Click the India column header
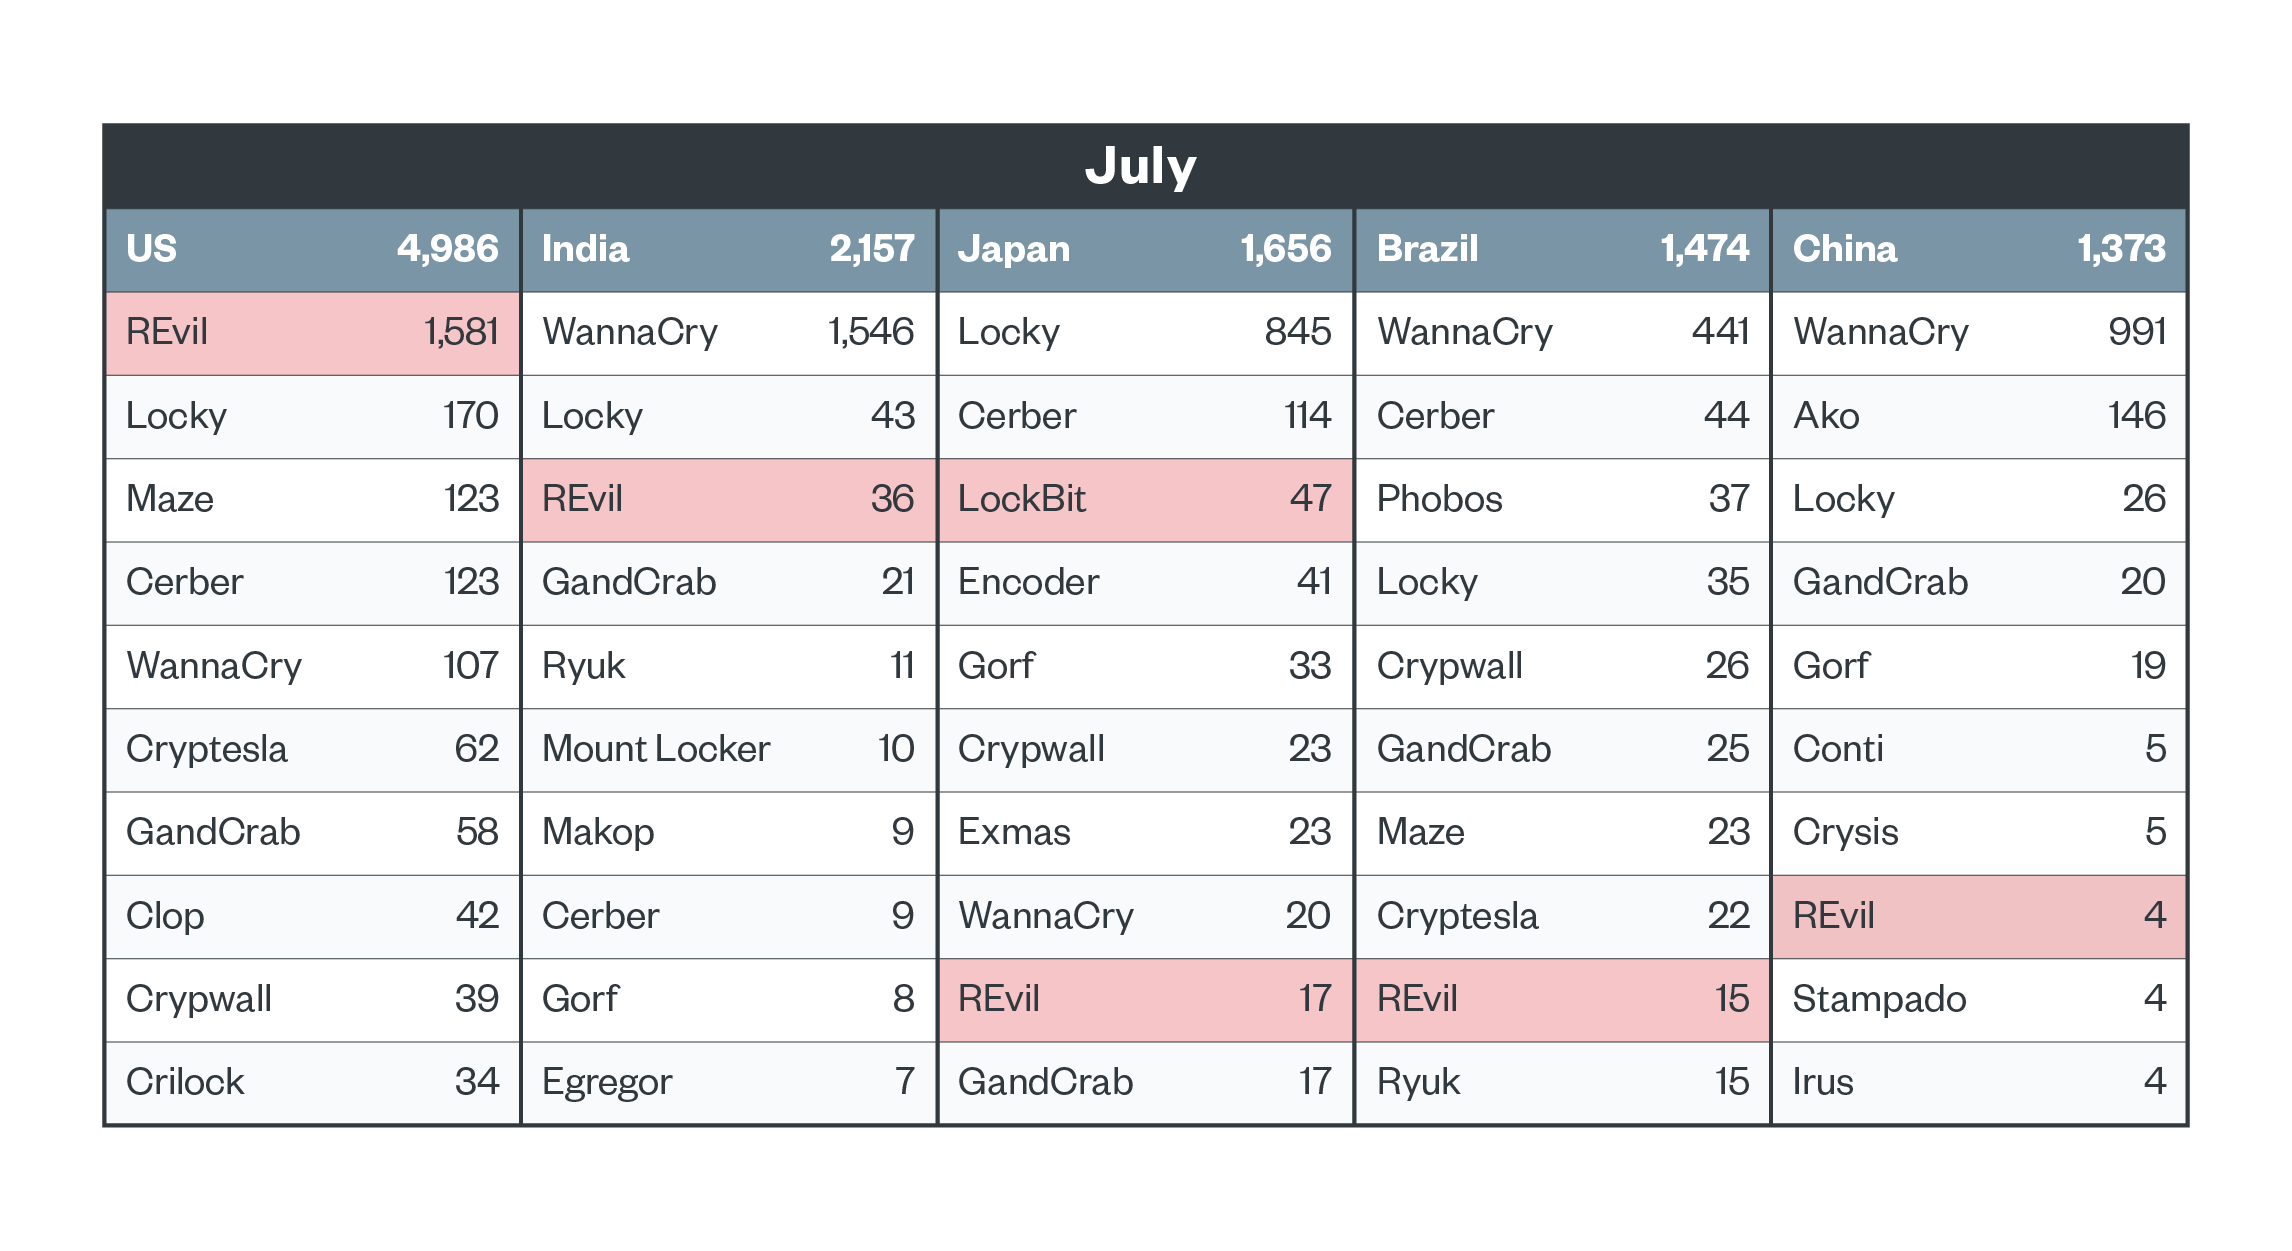 tap(728, 249)
